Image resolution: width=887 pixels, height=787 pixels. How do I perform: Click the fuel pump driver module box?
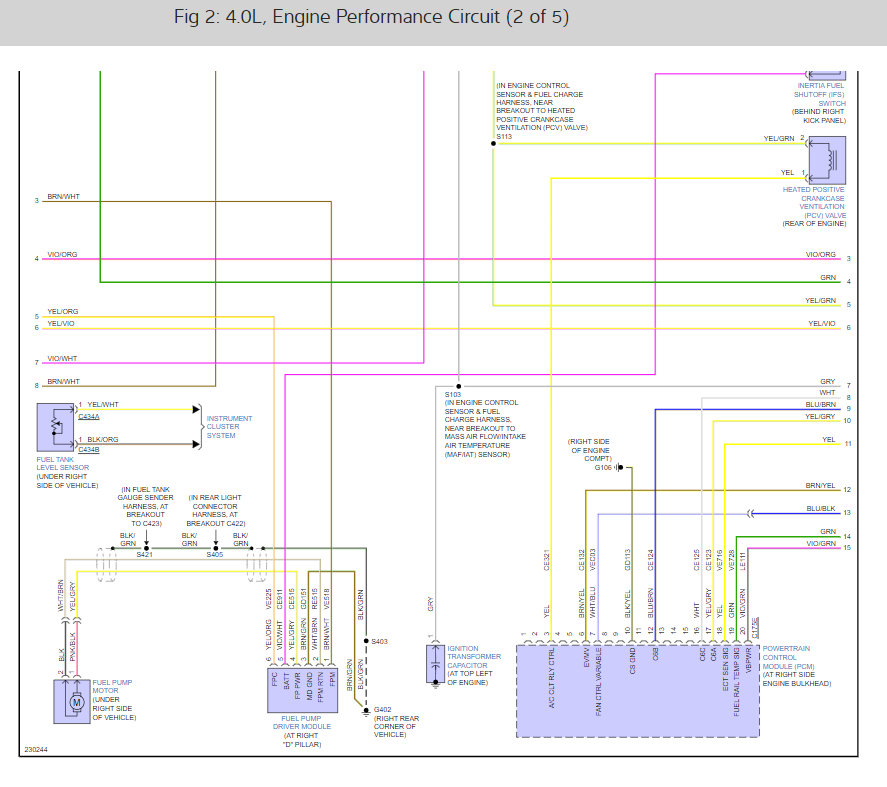[x=303, y=690]
